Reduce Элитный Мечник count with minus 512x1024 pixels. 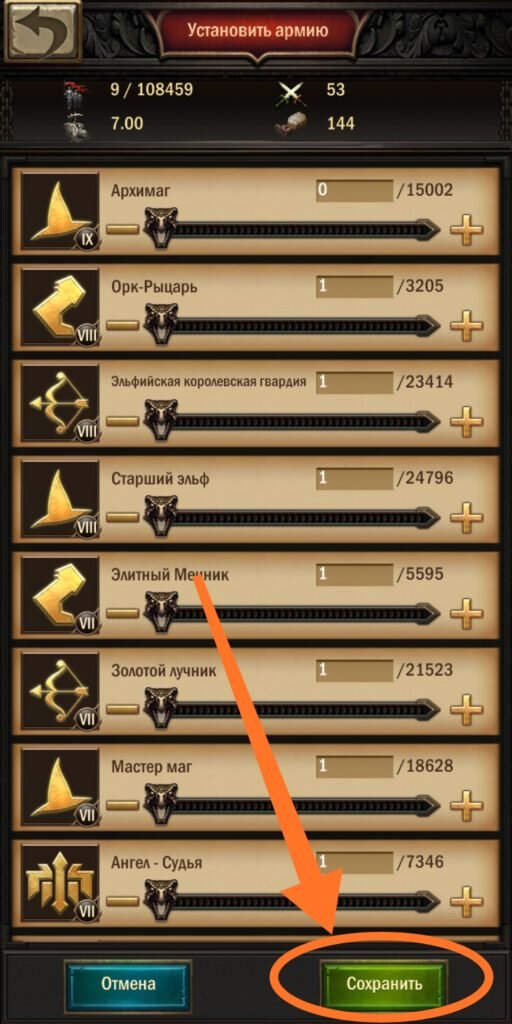coord(123,614)
